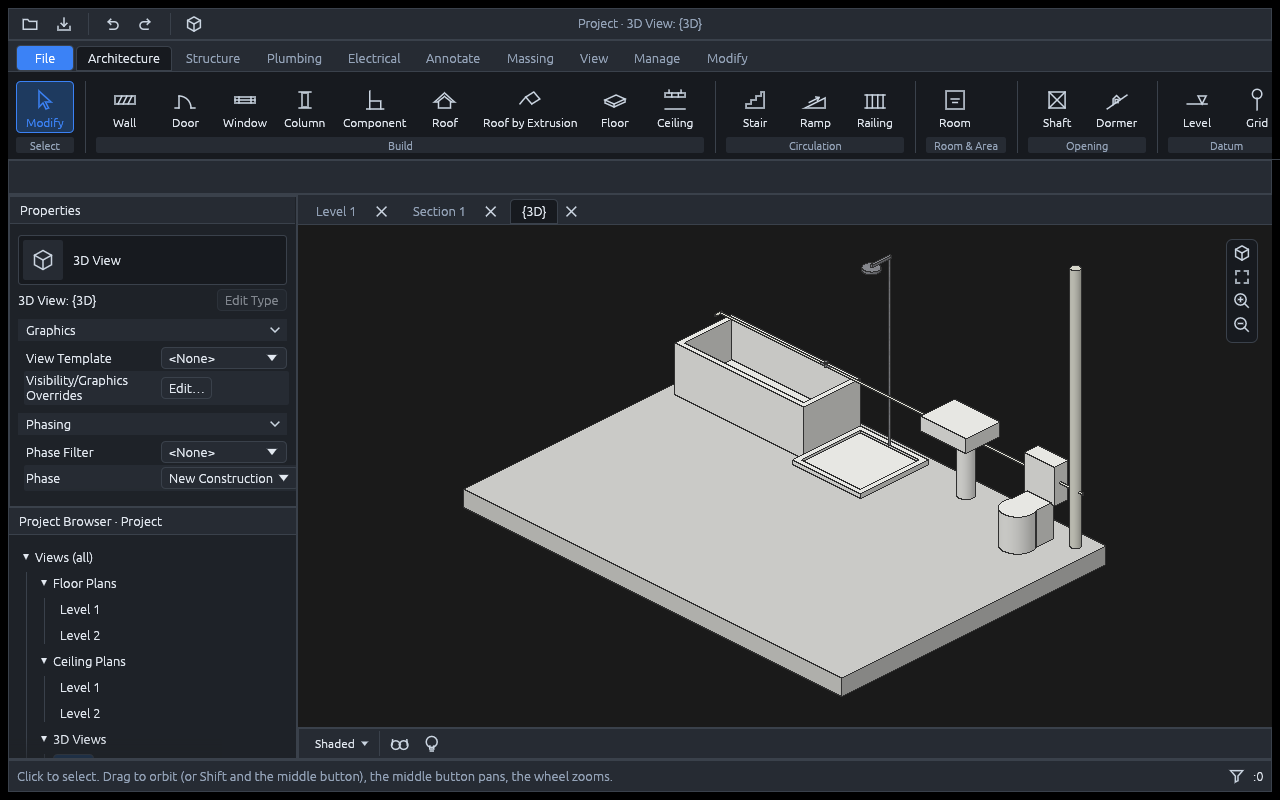Activate the Modify select tool

pyautogui.click(x=45, y=108)
